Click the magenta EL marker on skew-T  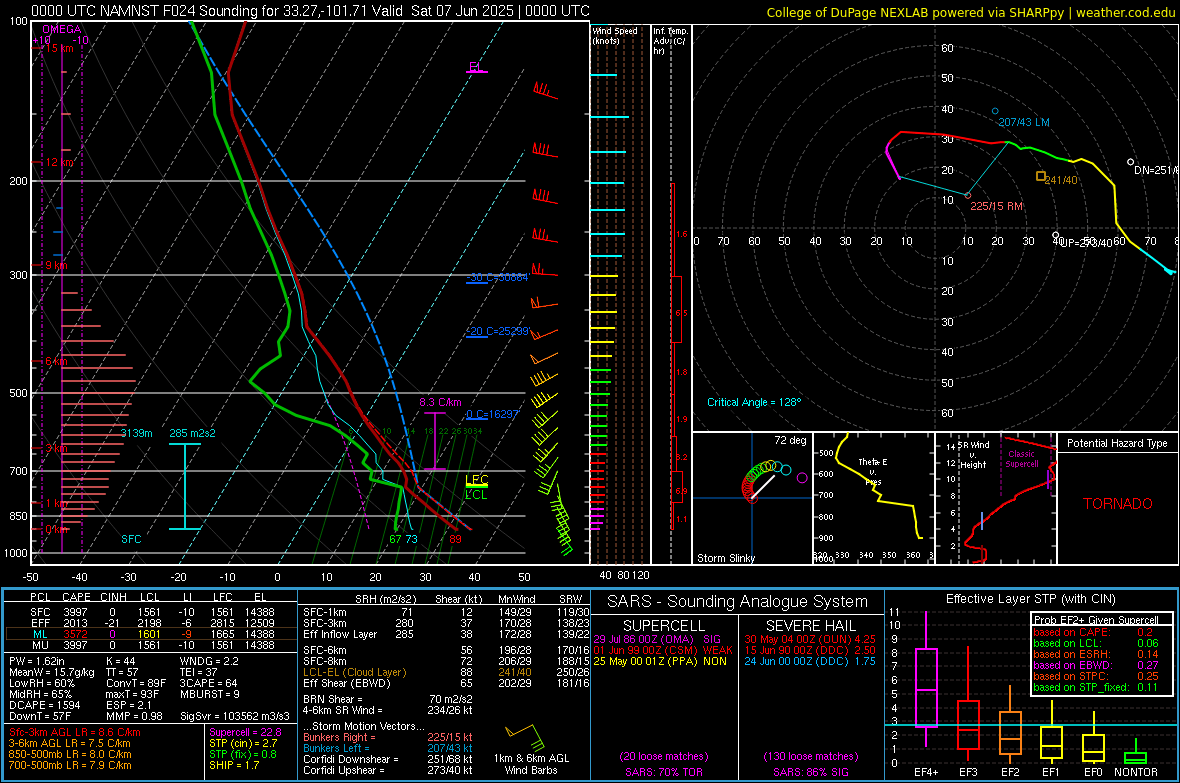coord(475,67)
